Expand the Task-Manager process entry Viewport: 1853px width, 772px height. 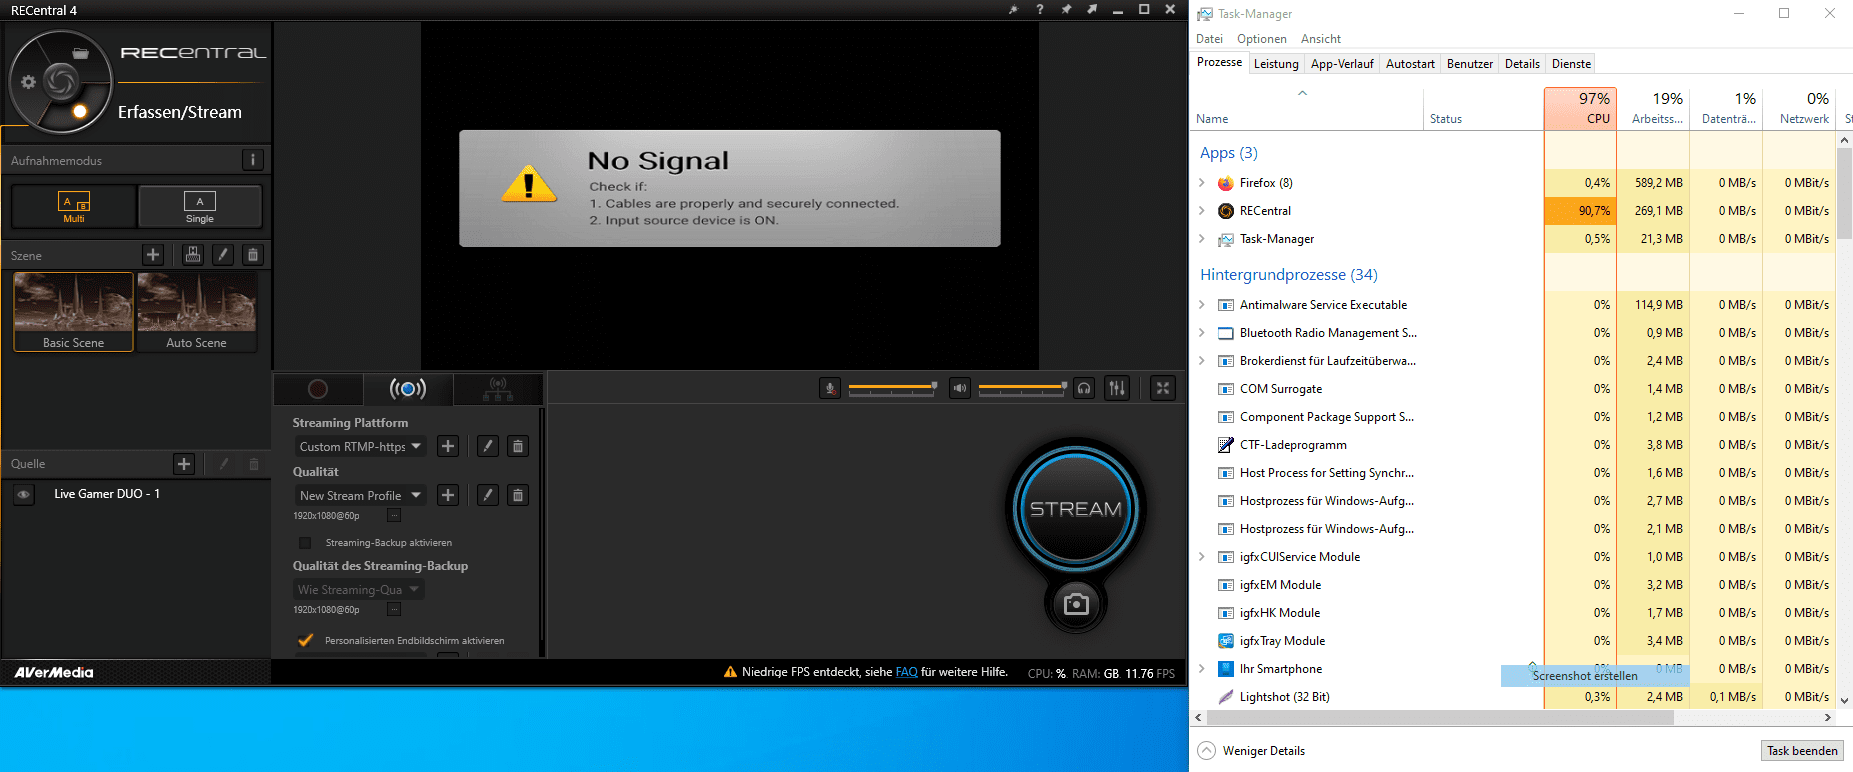[x=1202, y=239]
